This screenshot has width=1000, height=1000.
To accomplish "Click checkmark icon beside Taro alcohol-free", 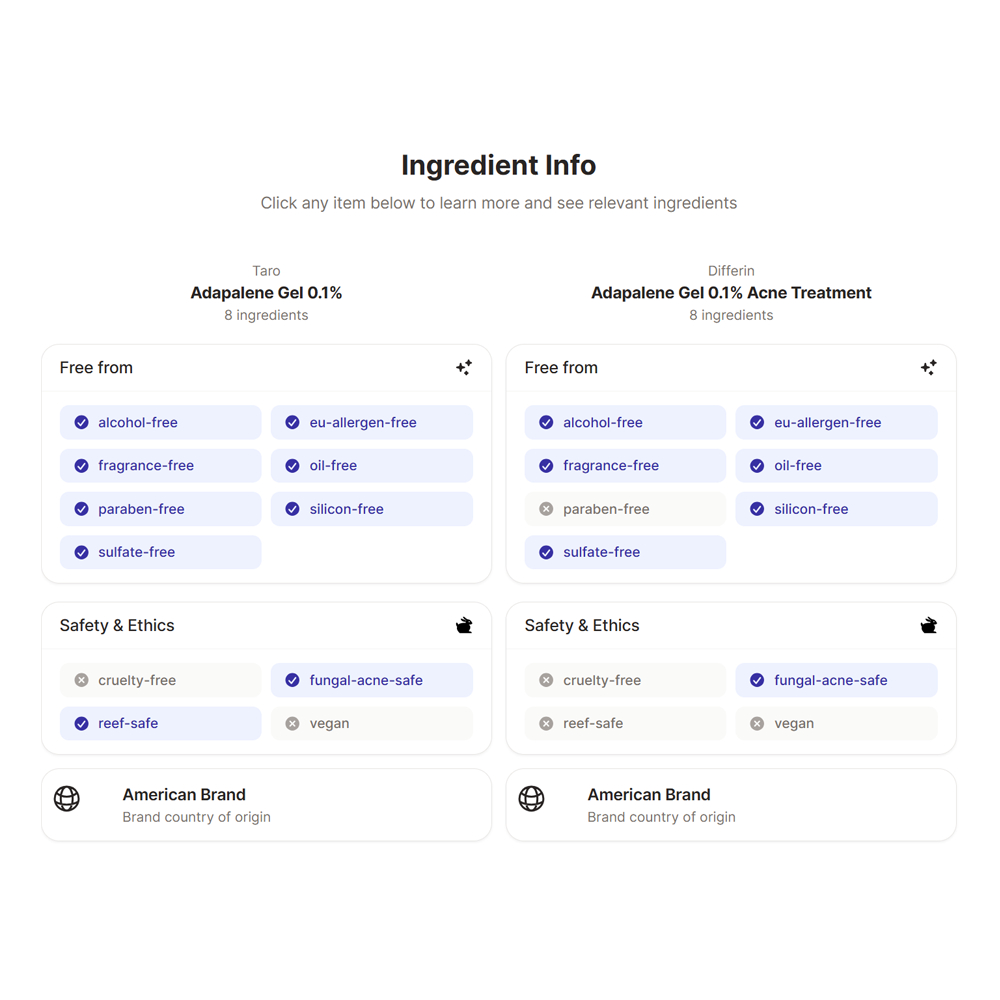I will click(x=82, y=423).
